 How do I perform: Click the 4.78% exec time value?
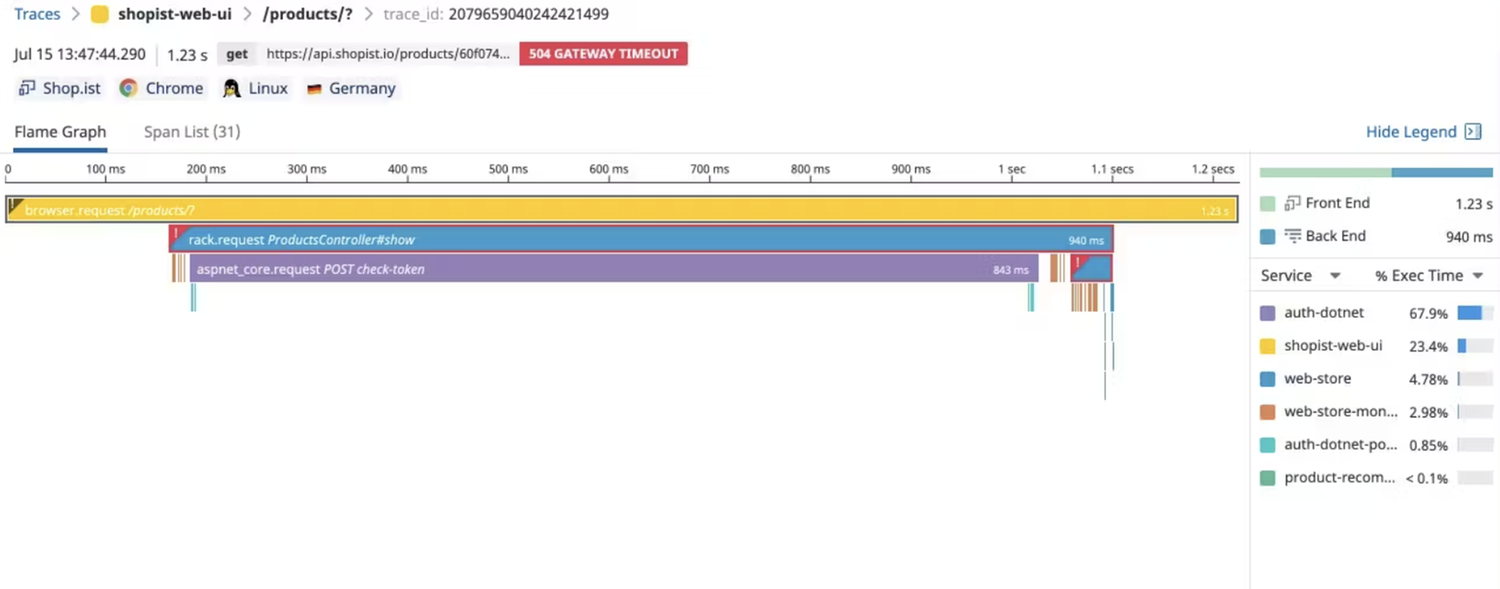pos(1428,380)
